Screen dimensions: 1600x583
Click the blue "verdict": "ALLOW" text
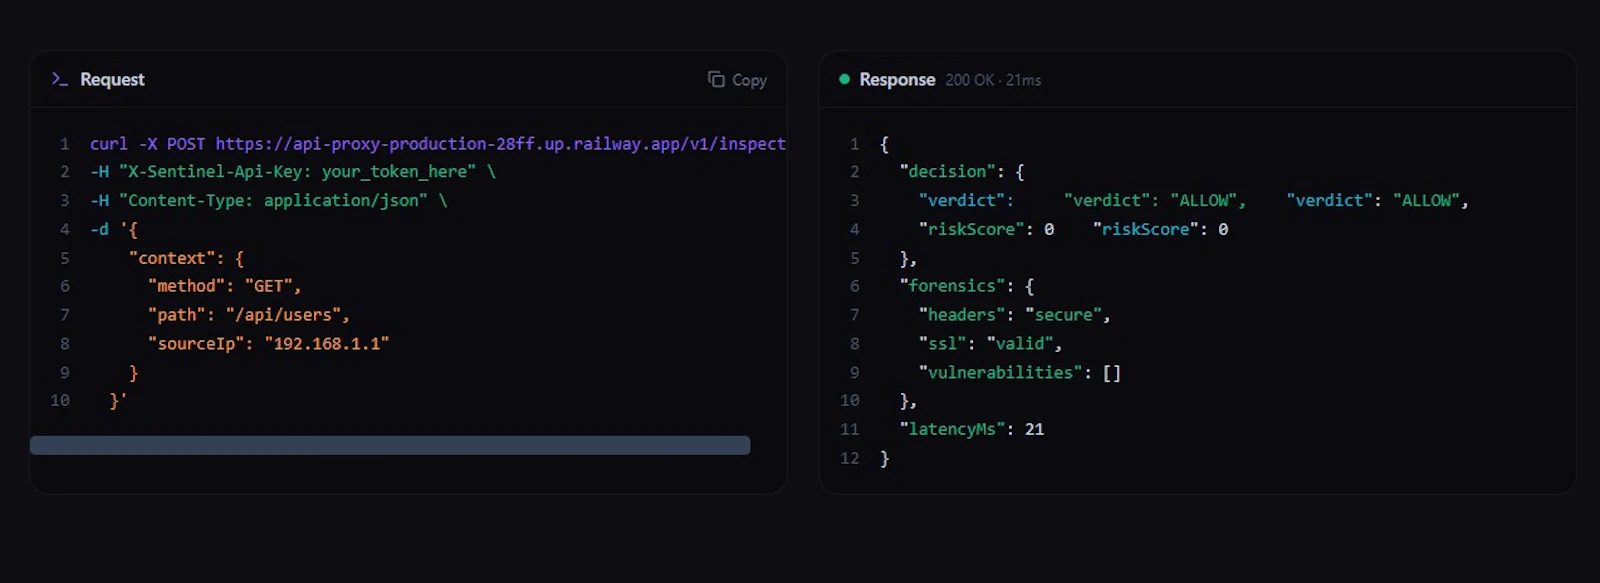coord(1377,201)
